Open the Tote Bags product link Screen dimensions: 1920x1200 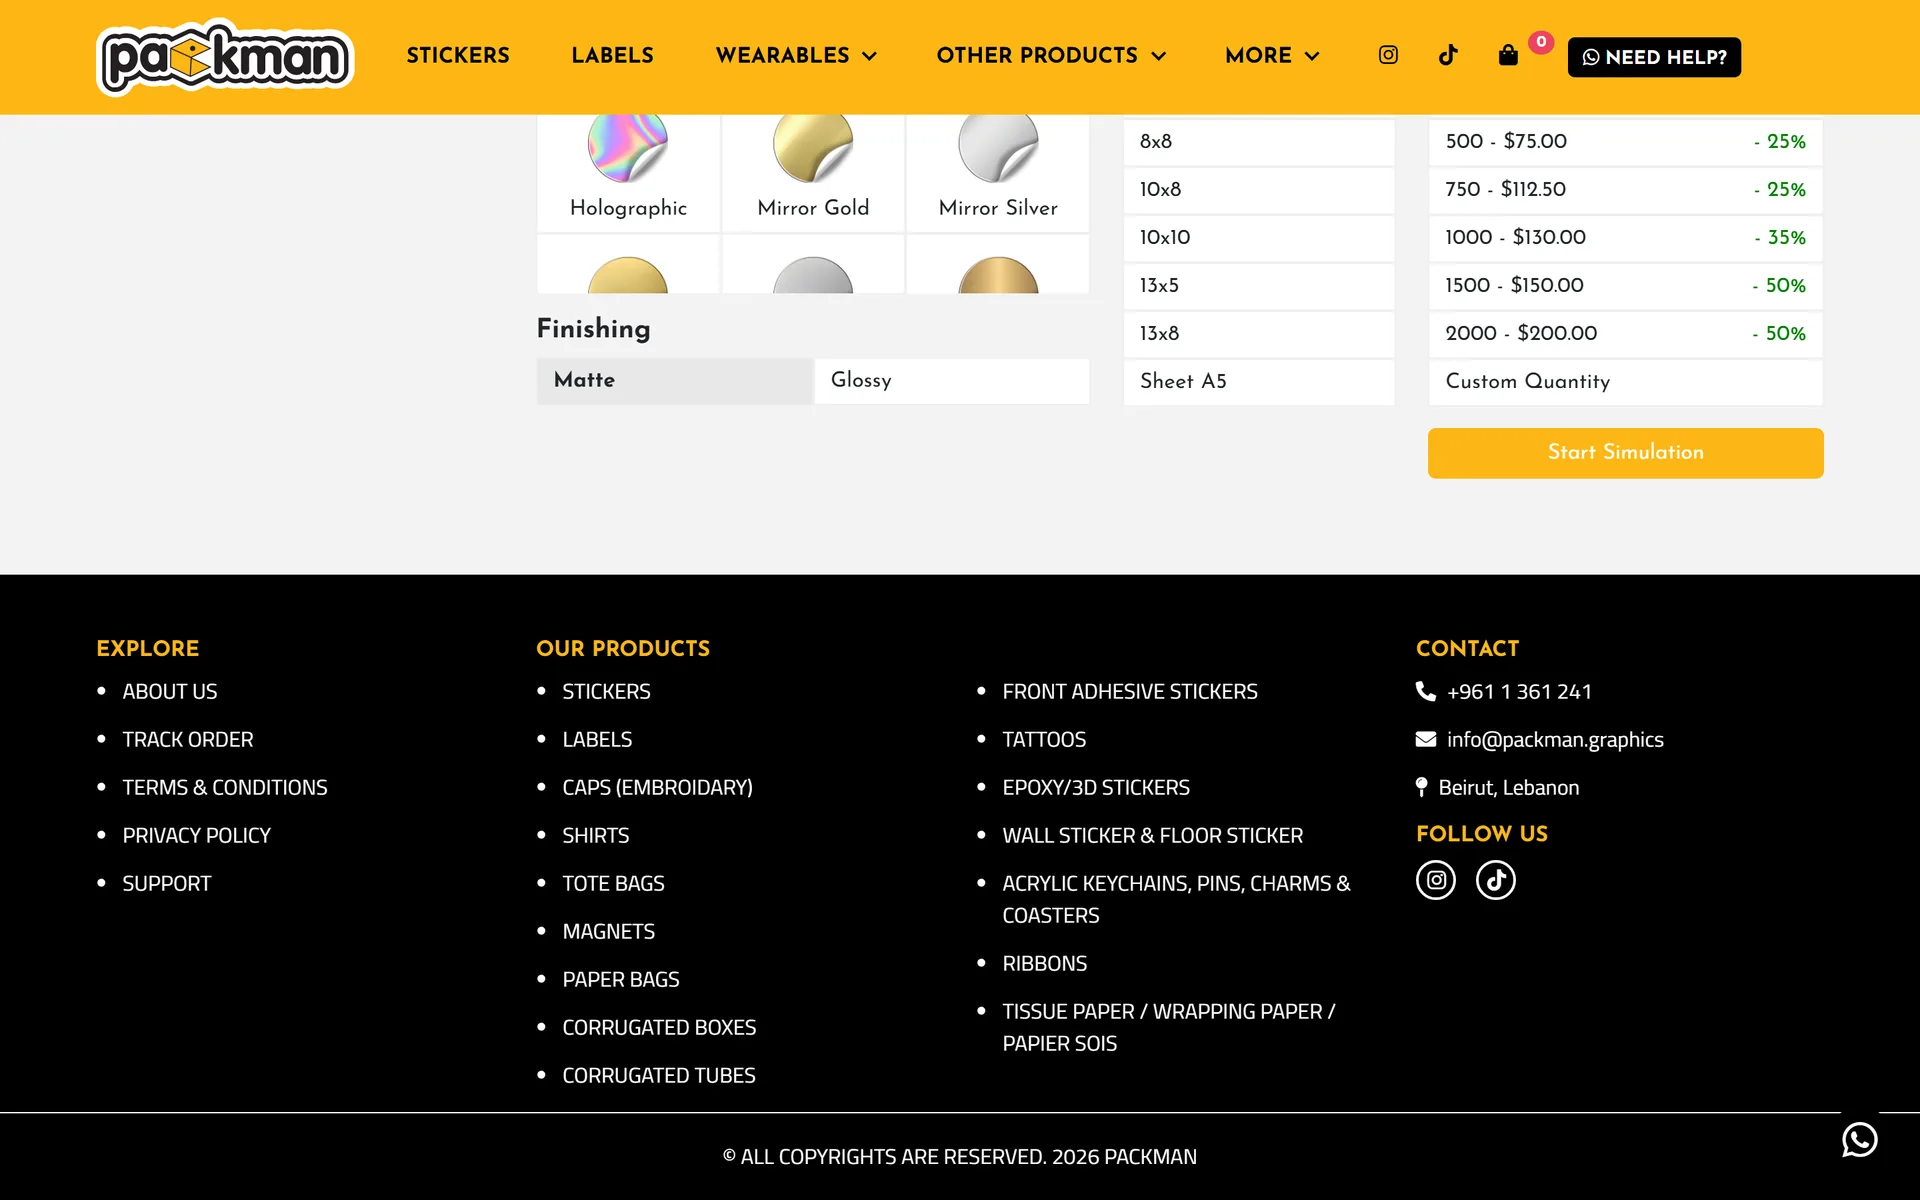pos(613,884)
